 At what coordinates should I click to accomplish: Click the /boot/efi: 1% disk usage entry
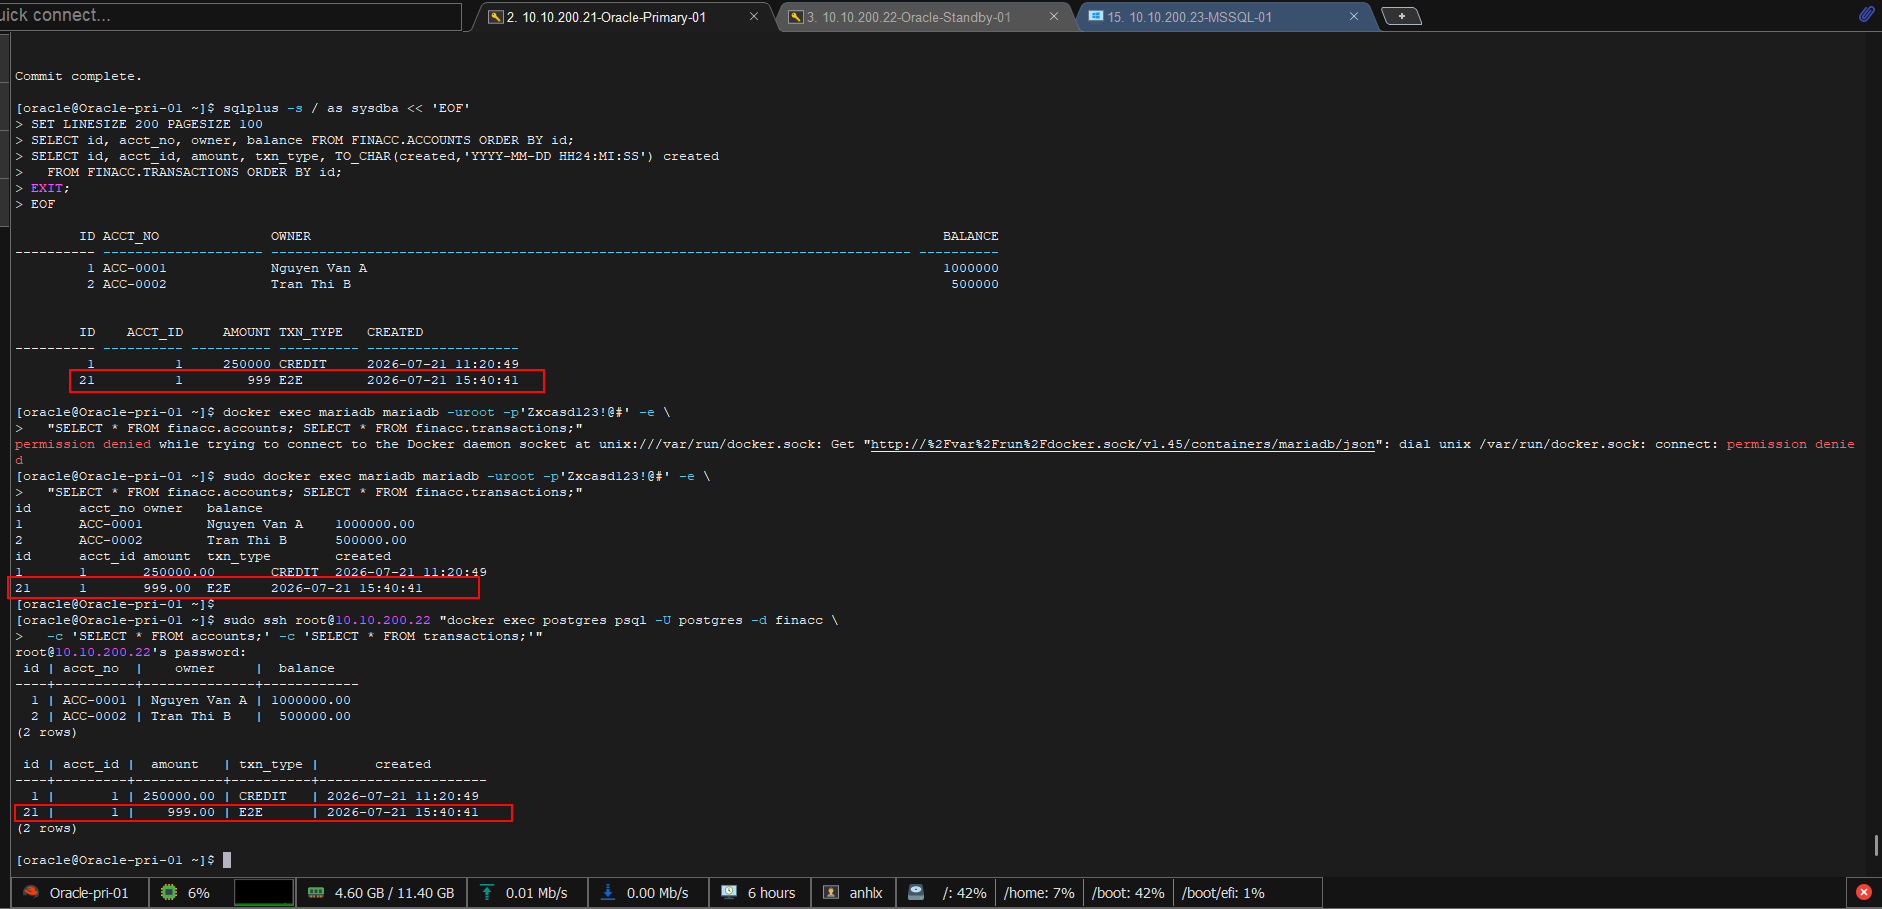pos(1223,893)
